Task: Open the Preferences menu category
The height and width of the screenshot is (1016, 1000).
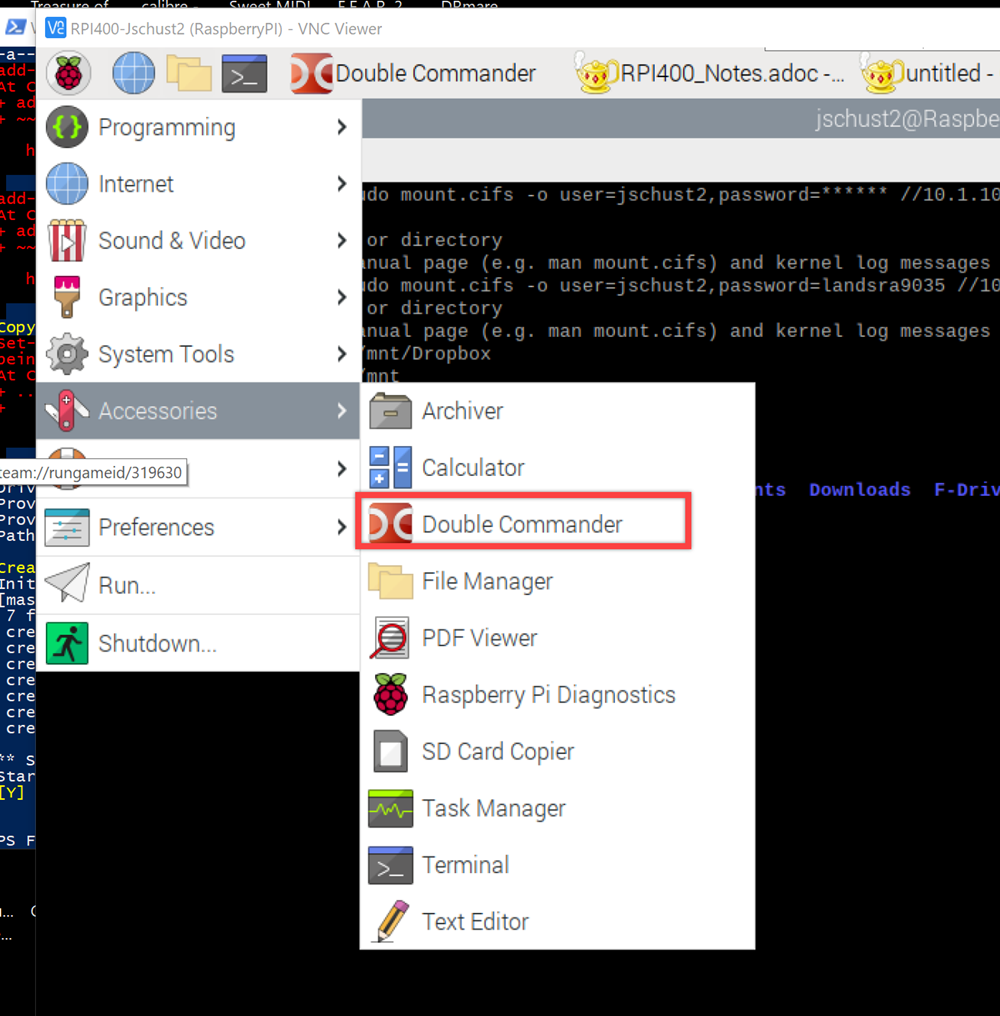Action: [x=198, y=527]
